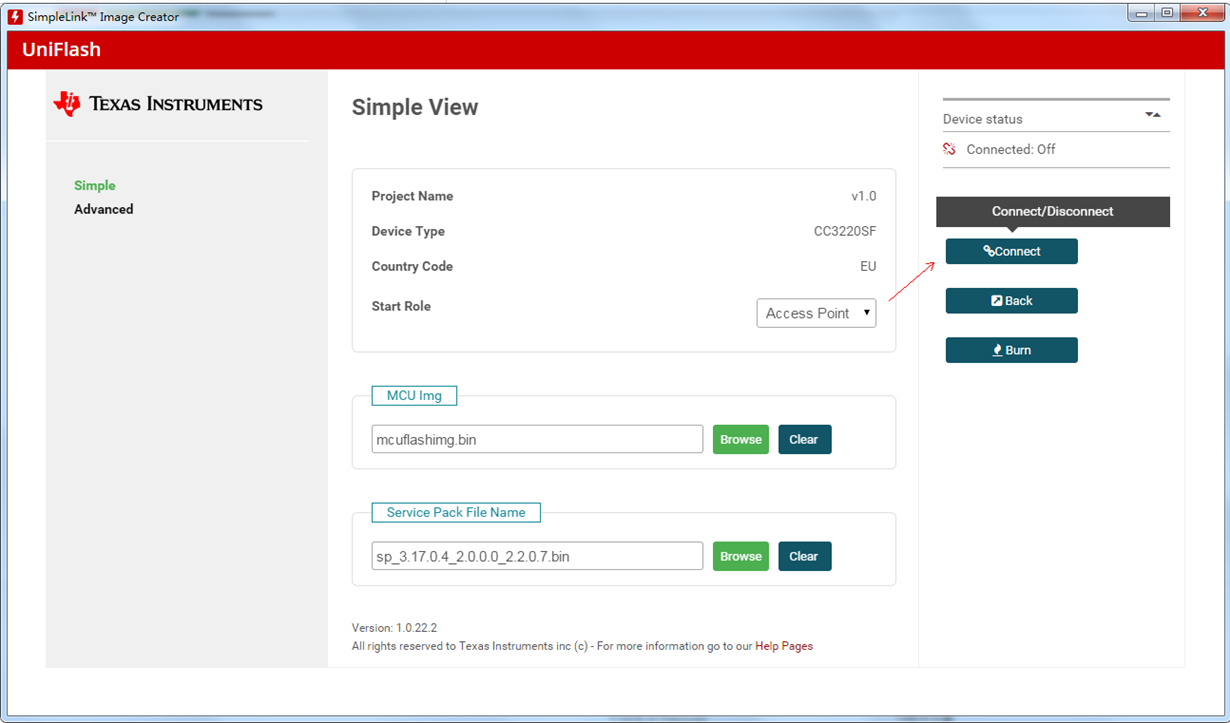
Task: Click the Device status label
Action: pos(983,119)
